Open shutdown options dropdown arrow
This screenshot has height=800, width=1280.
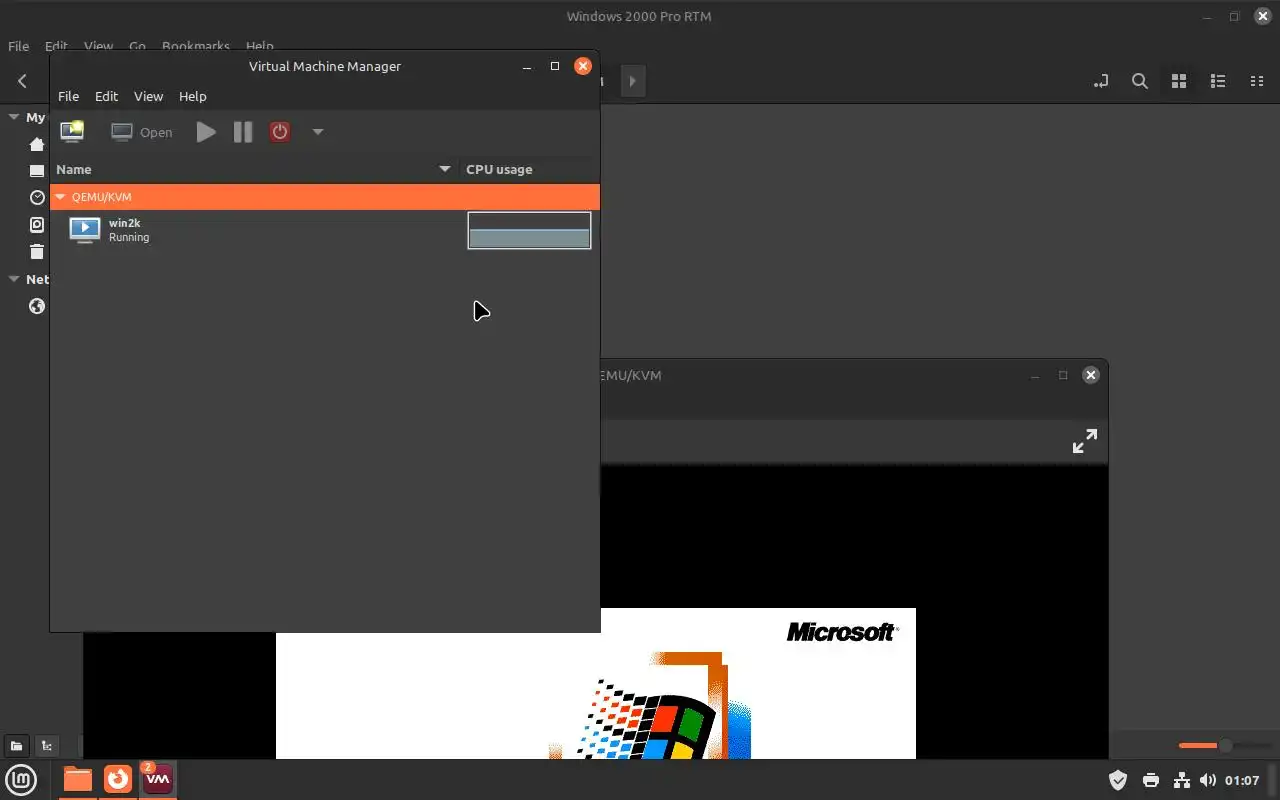[317, 132]
